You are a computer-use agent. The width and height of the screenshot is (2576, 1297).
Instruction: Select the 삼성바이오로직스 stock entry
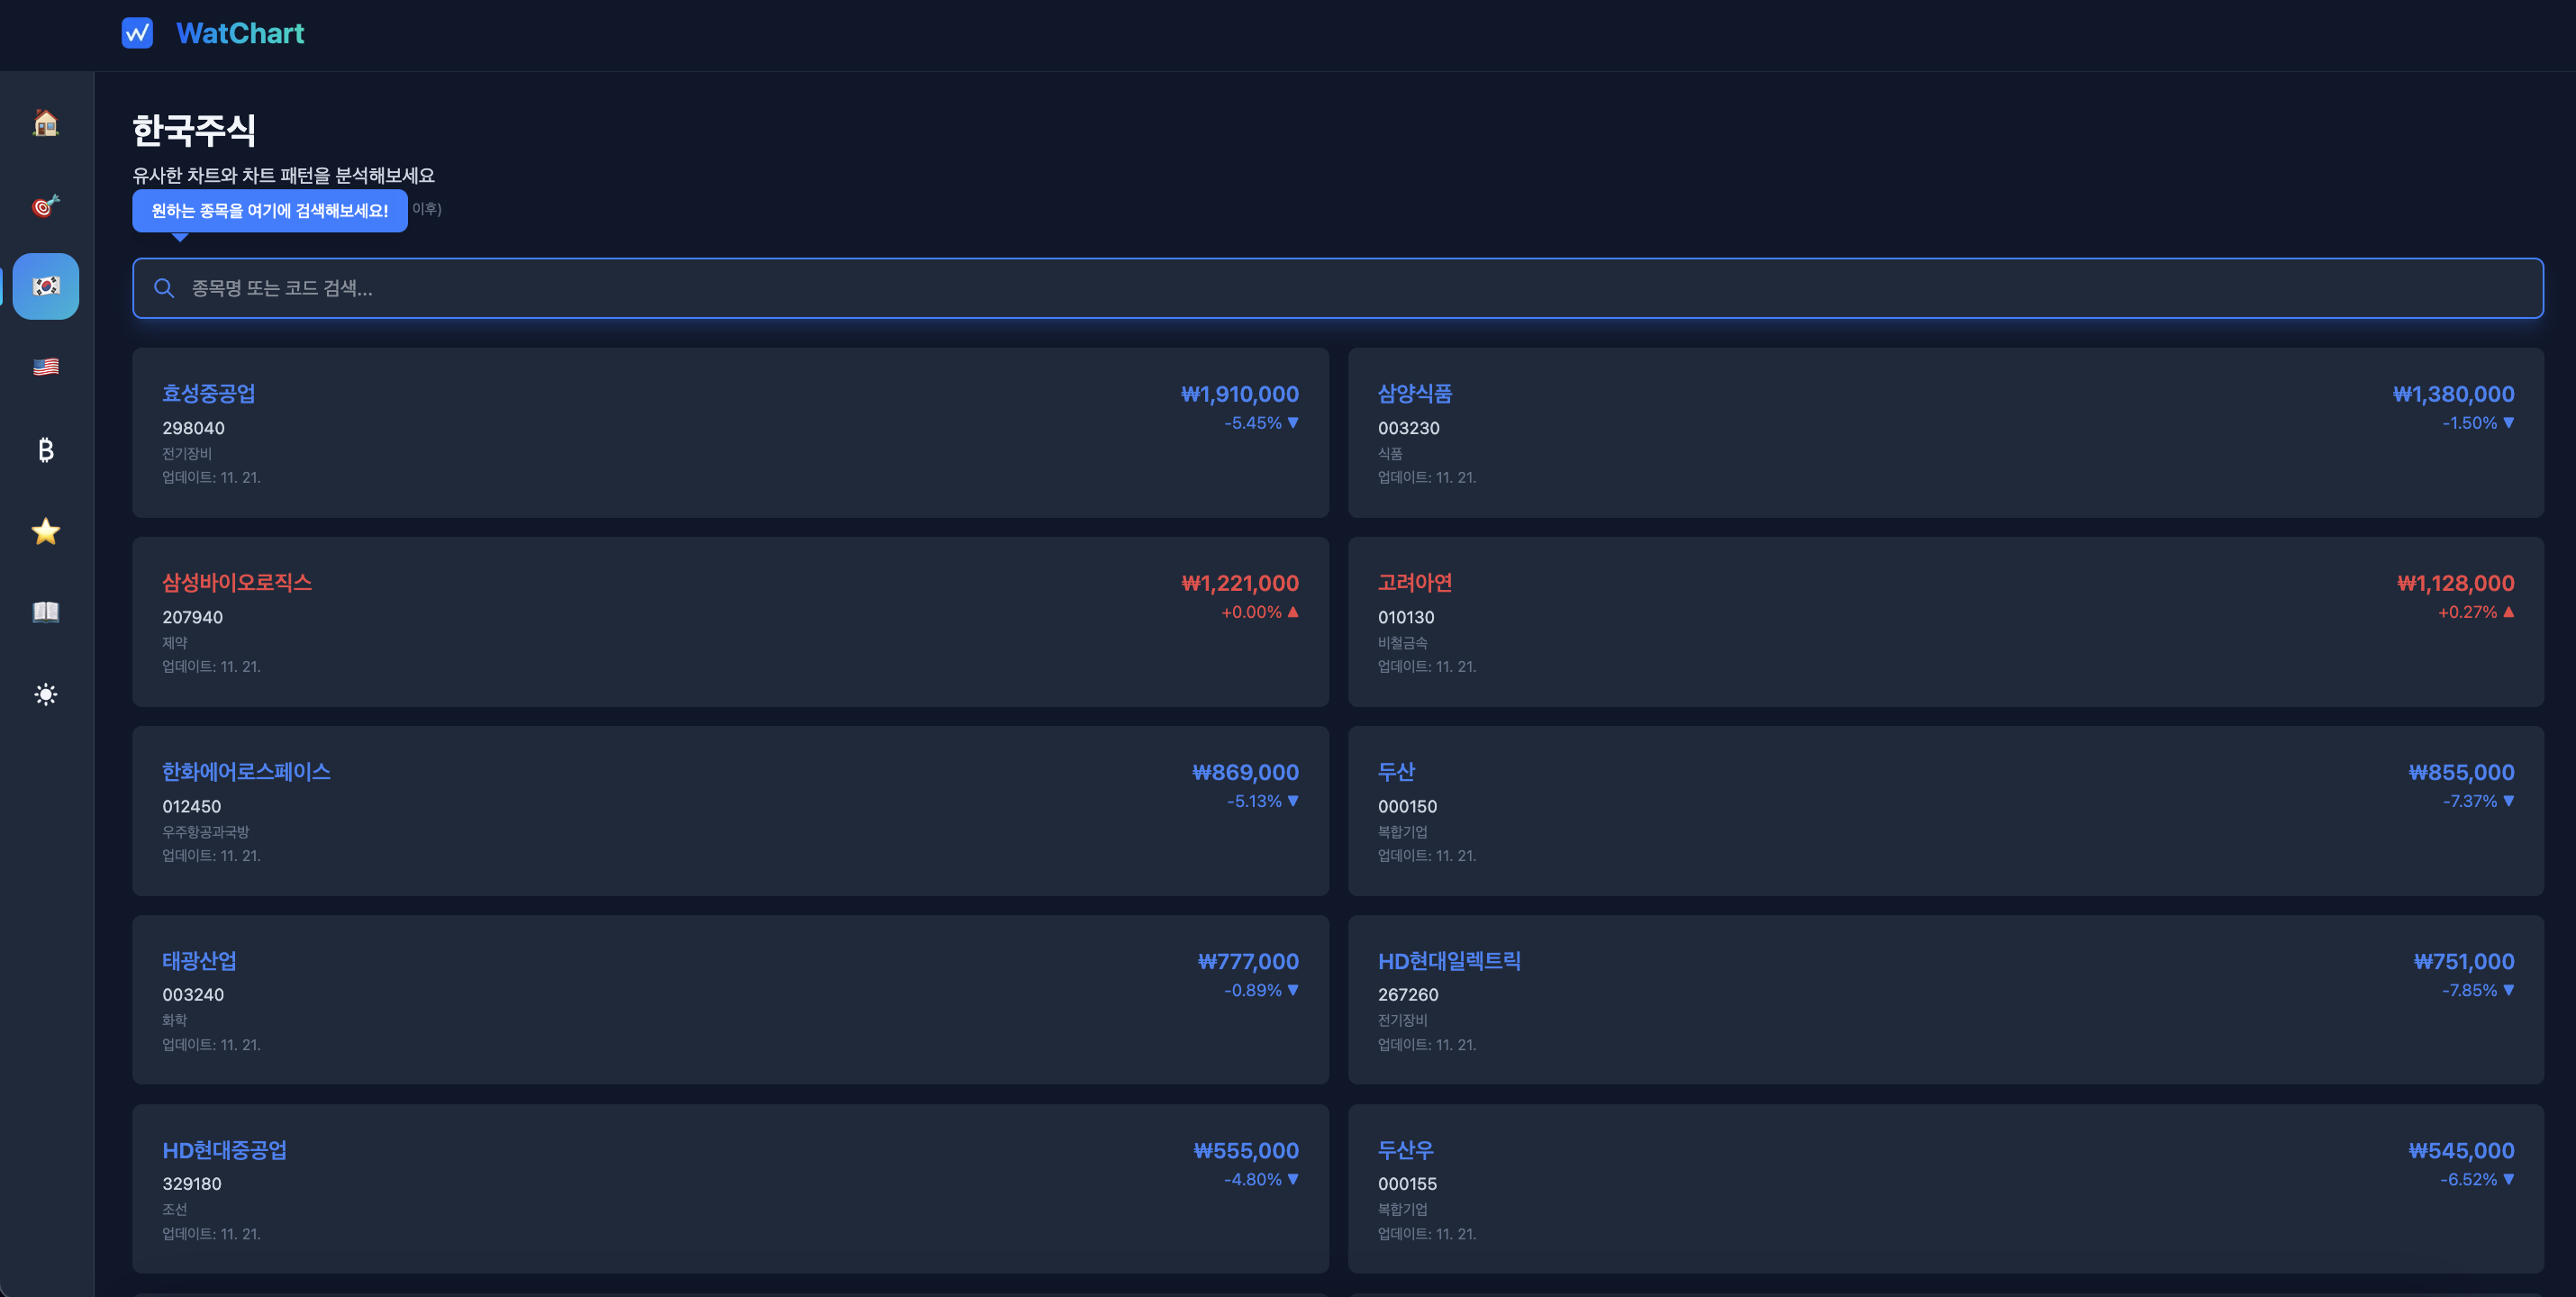tap(237, 582)
